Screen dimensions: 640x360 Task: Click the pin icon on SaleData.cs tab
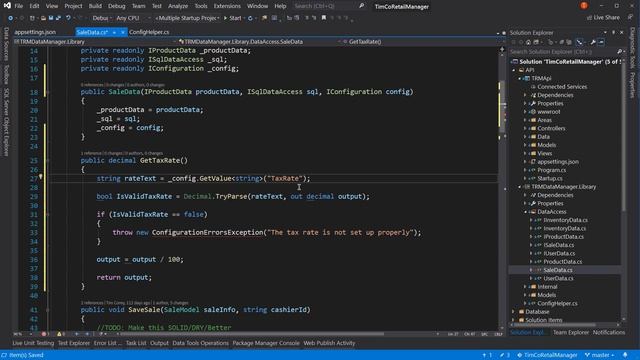[114, 32]
